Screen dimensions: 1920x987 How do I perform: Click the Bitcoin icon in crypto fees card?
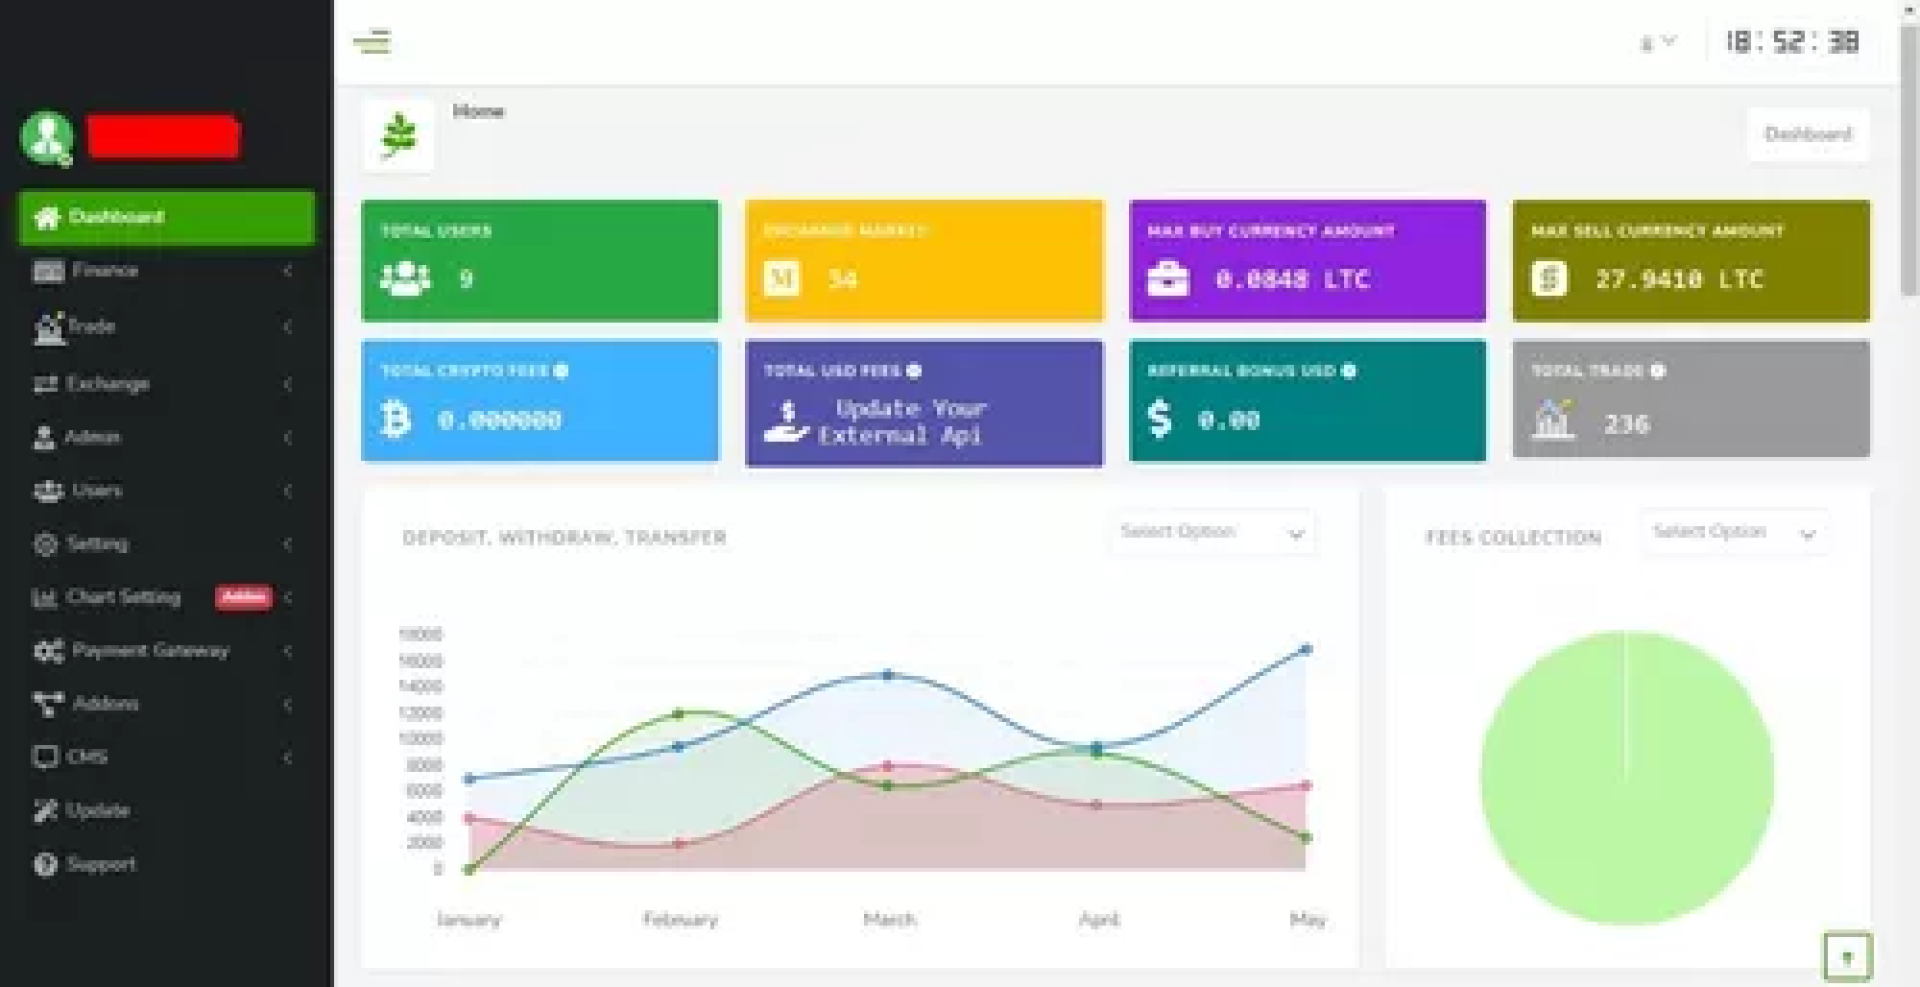396,419
